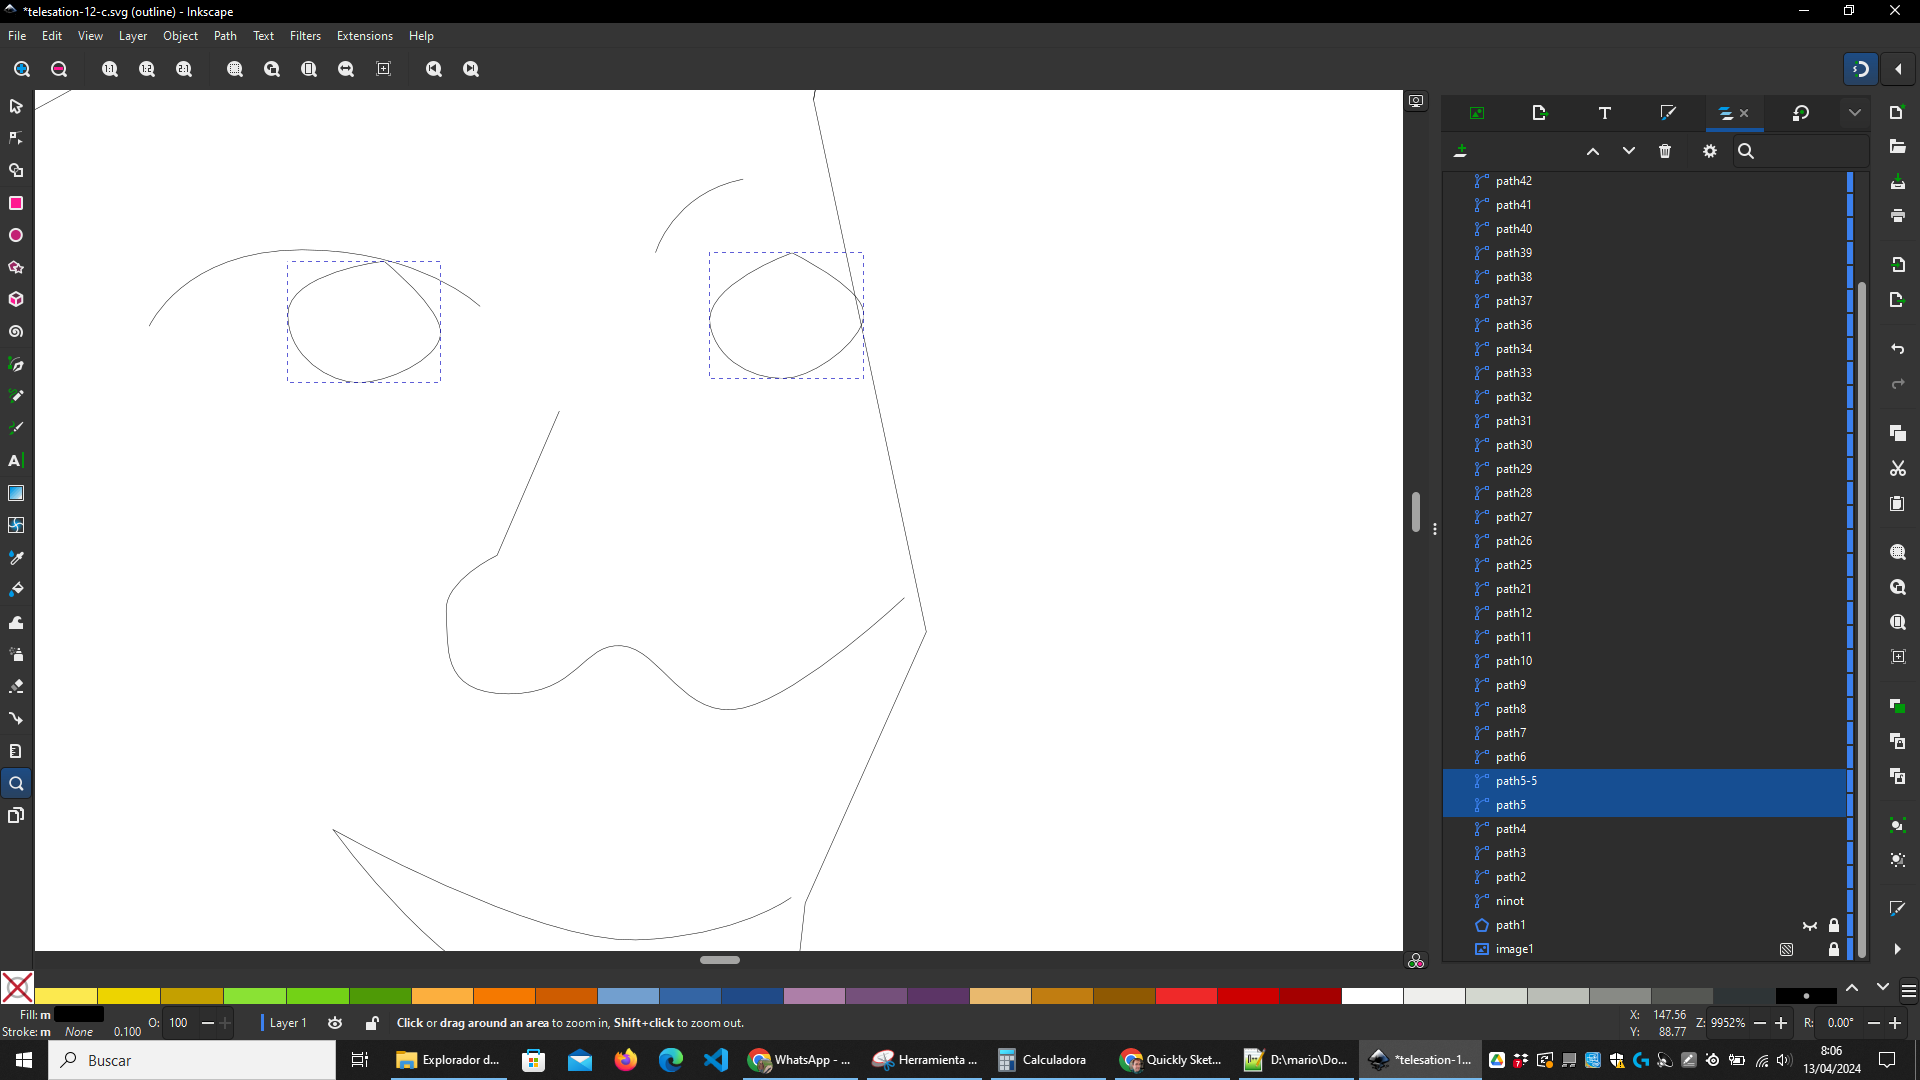Viewport: 1920px width, 1080px height.
Task: Select the Selector/Arrow tool
Action: 16,105
